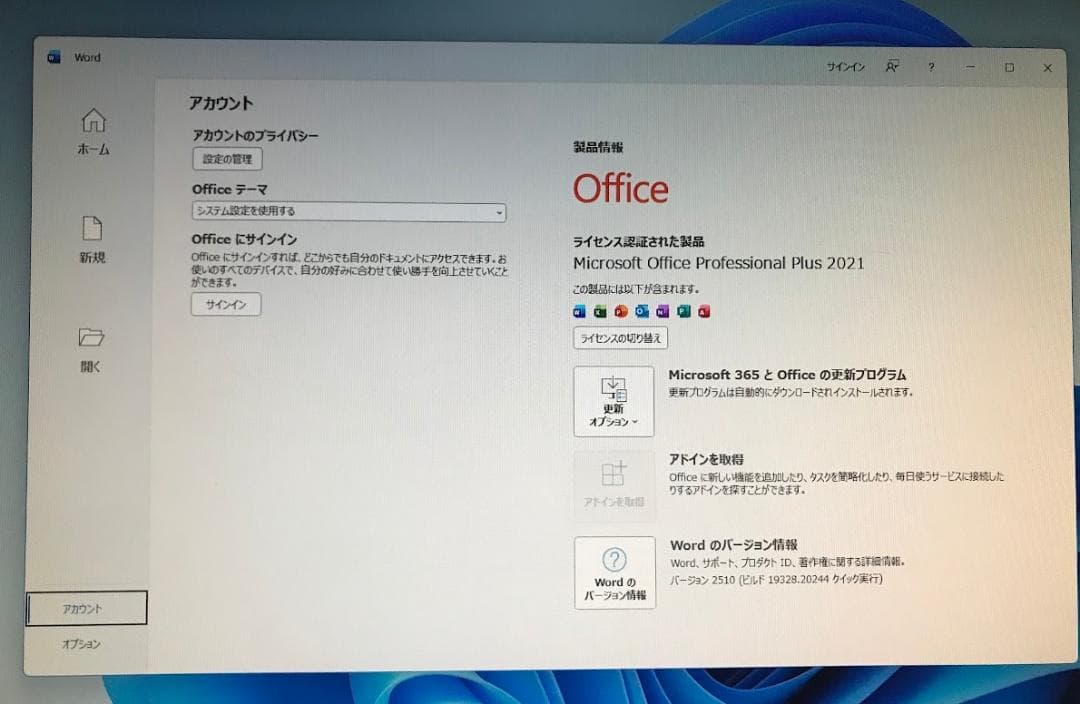Open Word のバージョン情報 via the question mark icon
This screenshot has width=1080, height=704.
[613, 572]
